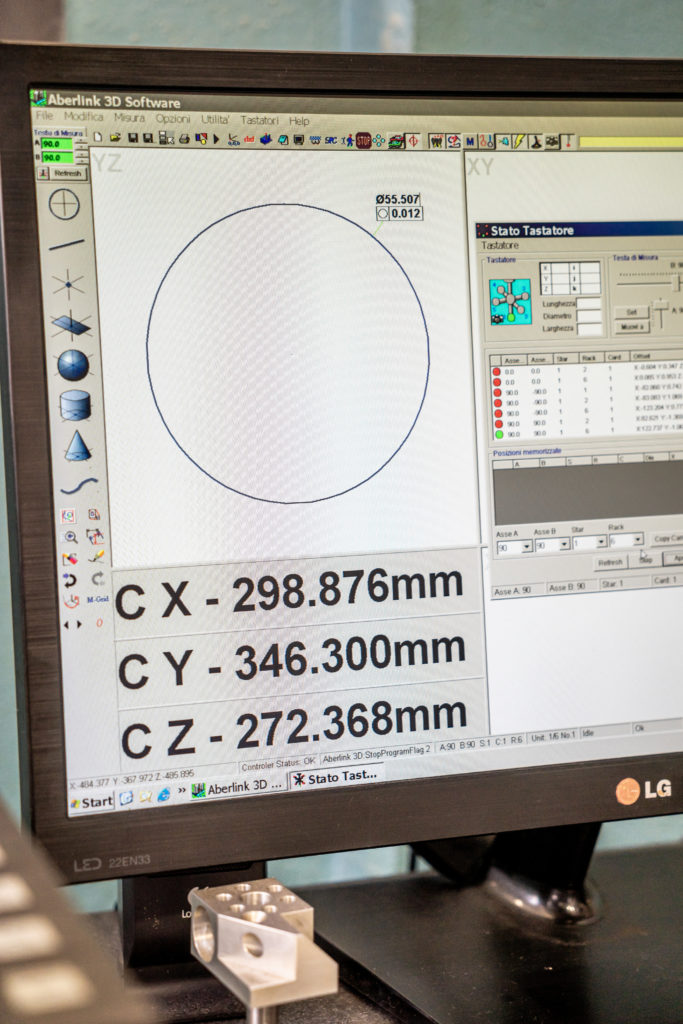Select the Curve measure tool
This screenshot has width=683, height=1024.
coord(79,486)
